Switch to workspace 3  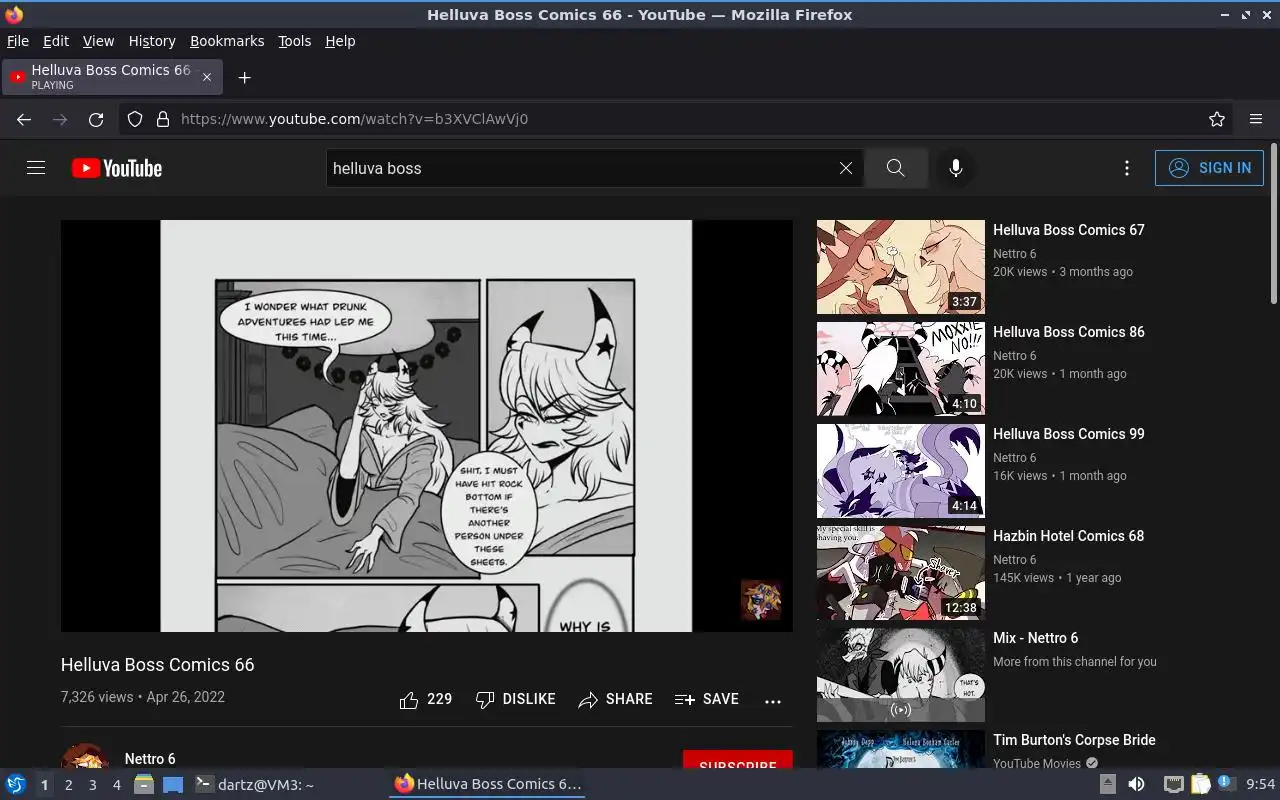92,785
